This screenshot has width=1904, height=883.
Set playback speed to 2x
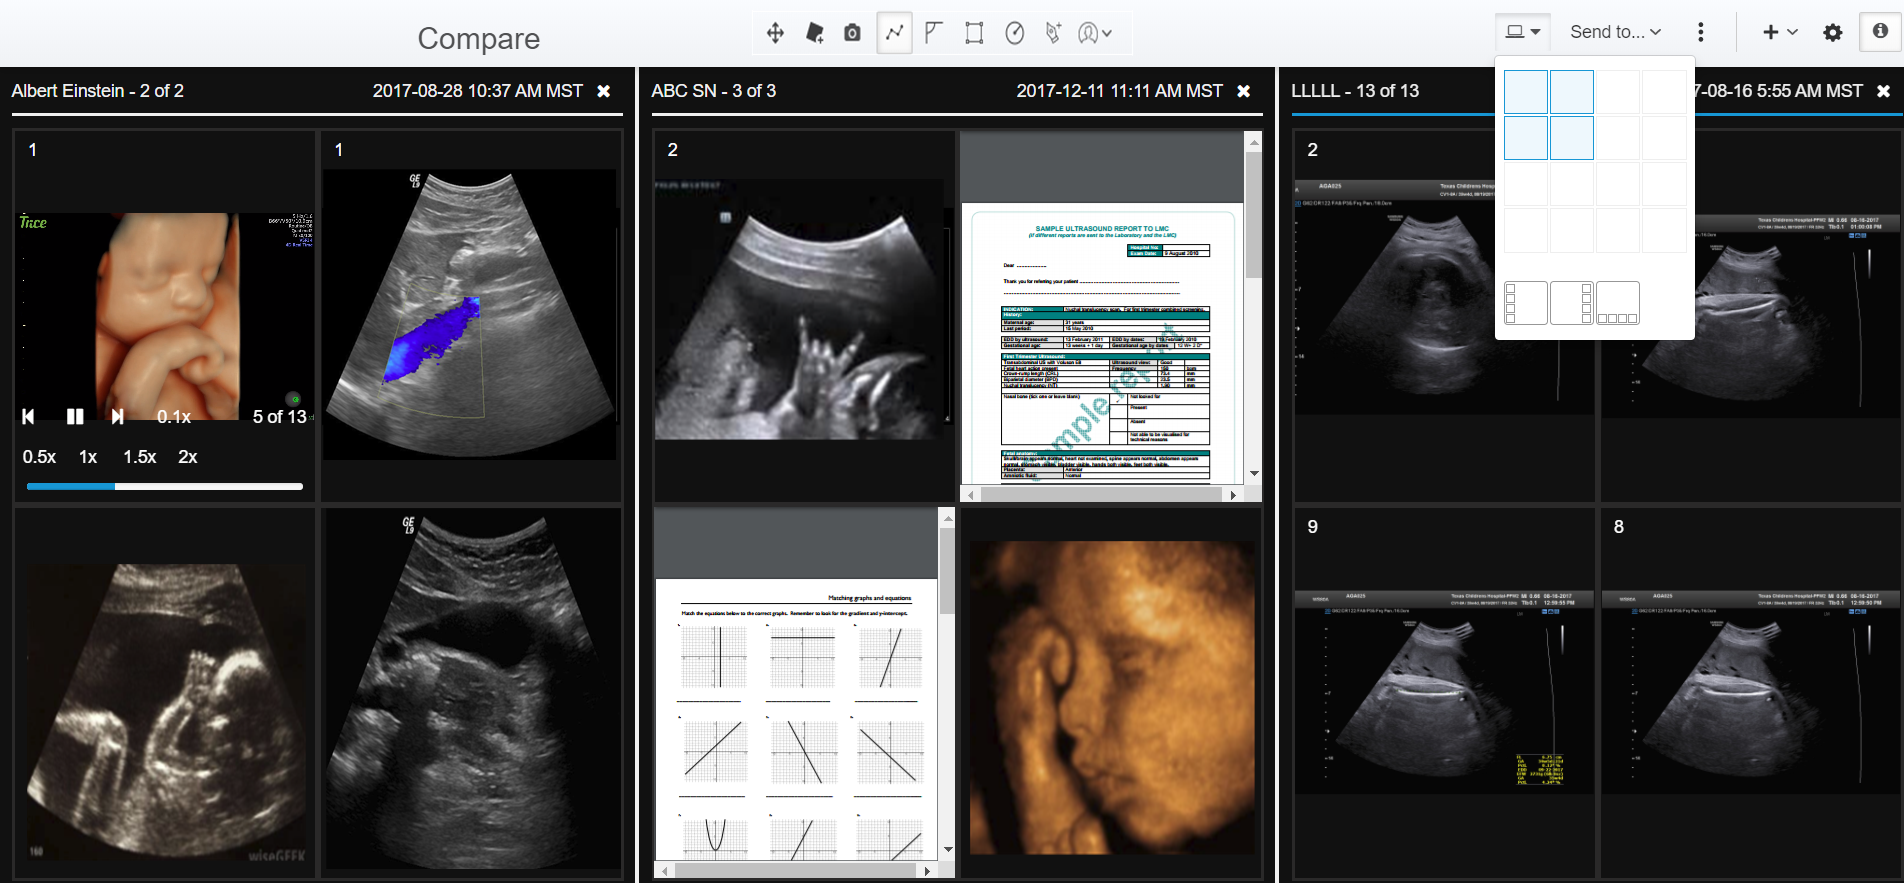click(x=188, y=457)
